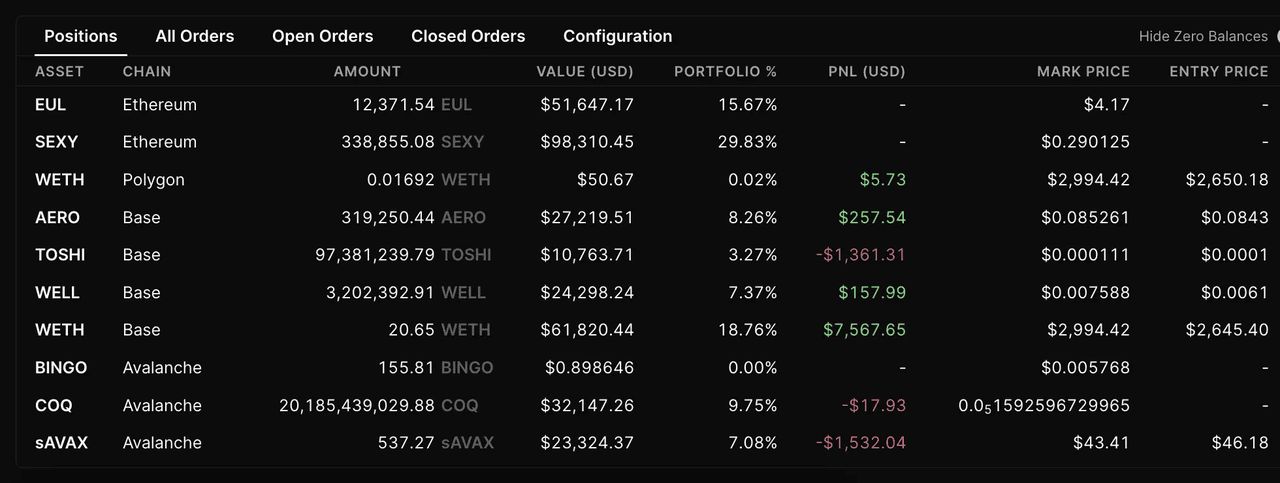Sort table by VALUE (USD) header
Viewport: 1280px width, 483px height.
pos(585,72)
